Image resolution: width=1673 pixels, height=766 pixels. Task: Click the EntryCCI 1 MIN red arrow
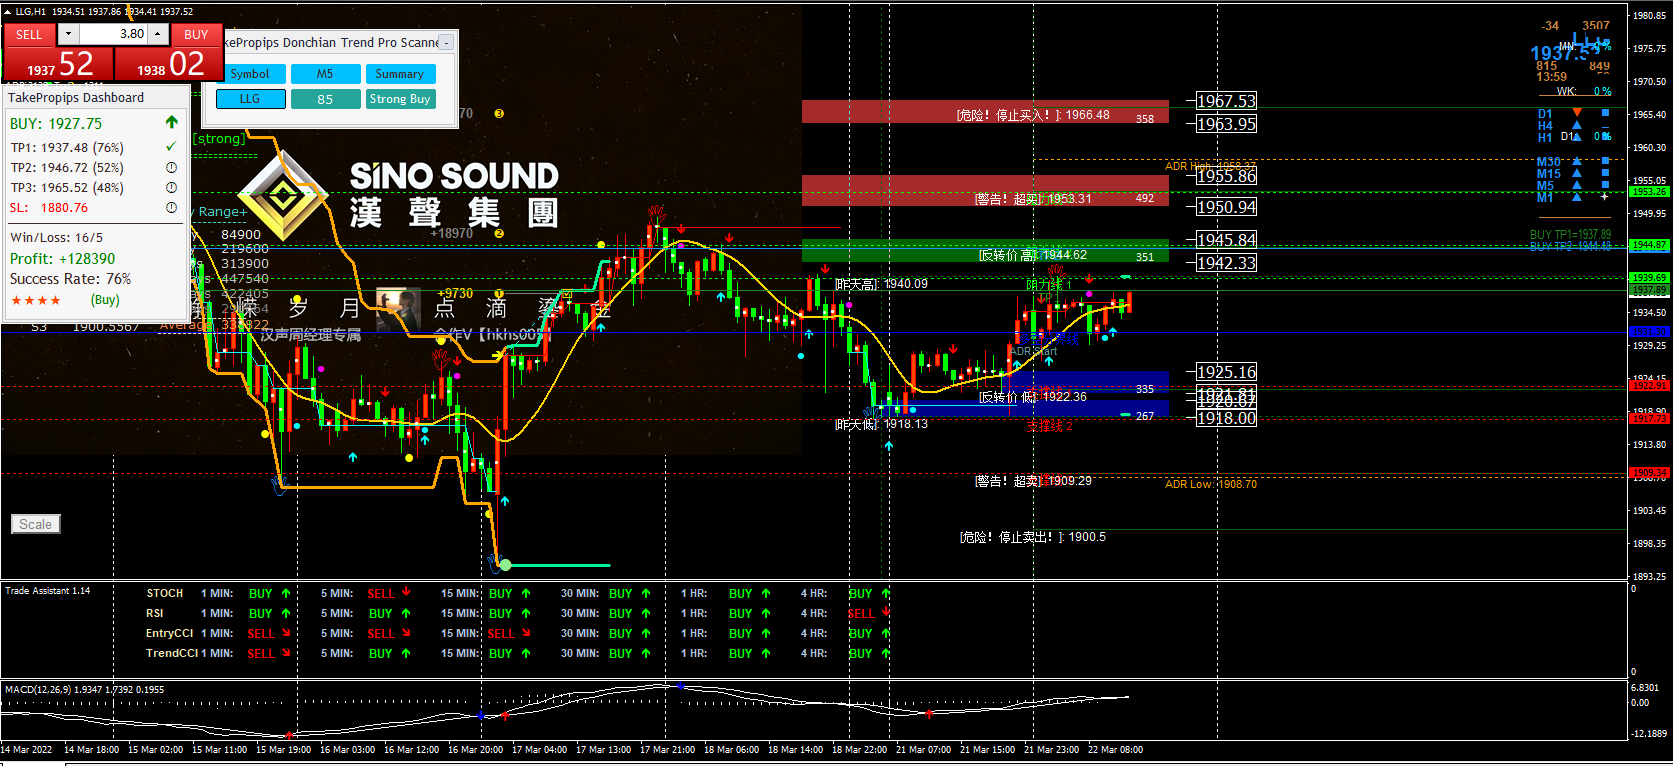point(286,633)
